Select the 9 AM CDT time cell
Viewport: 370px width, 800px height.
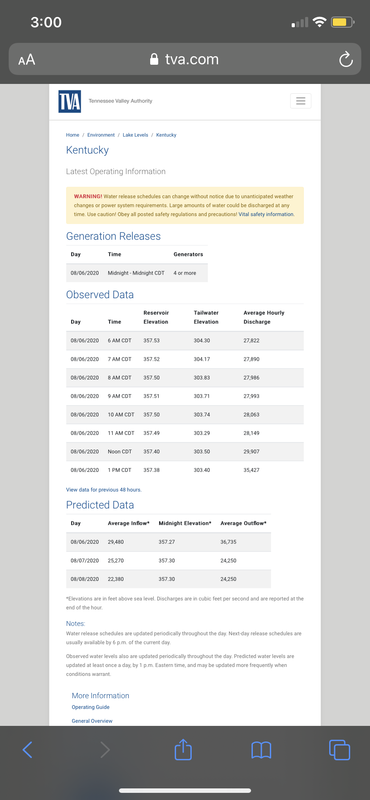pos(119,396)
